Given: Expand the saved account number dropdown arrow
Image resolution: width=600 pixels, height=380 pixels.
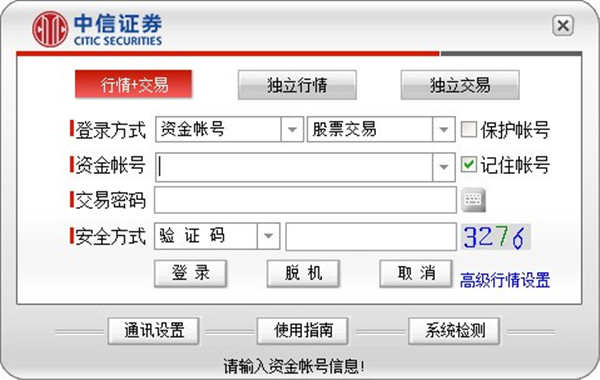Looking at the screenshot, I should point(444,167).
